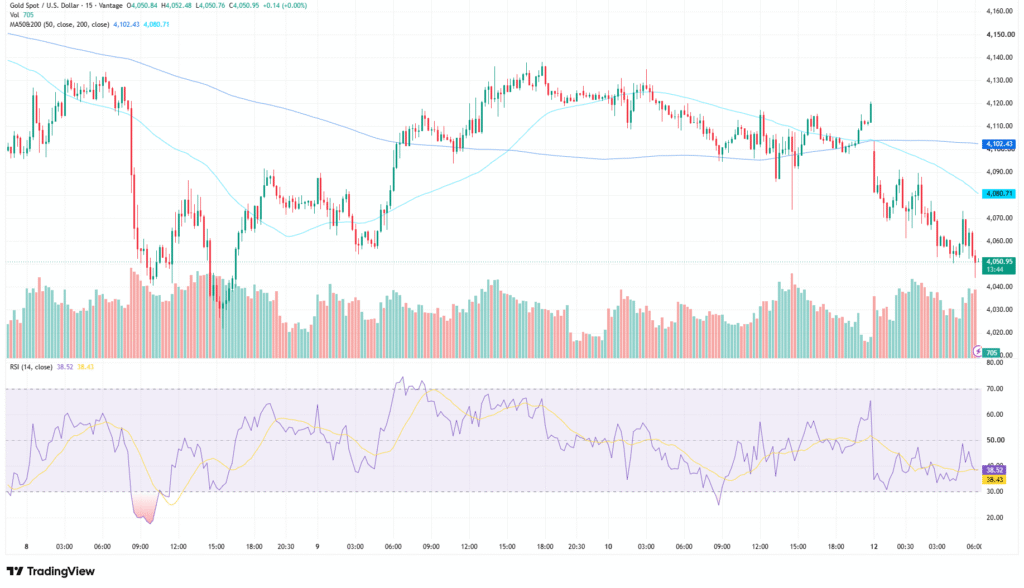The width and height of the screenshot is (1024, 588).
Task: Click the blue 4,102.43 price axis tag
Action: (999, 144)
